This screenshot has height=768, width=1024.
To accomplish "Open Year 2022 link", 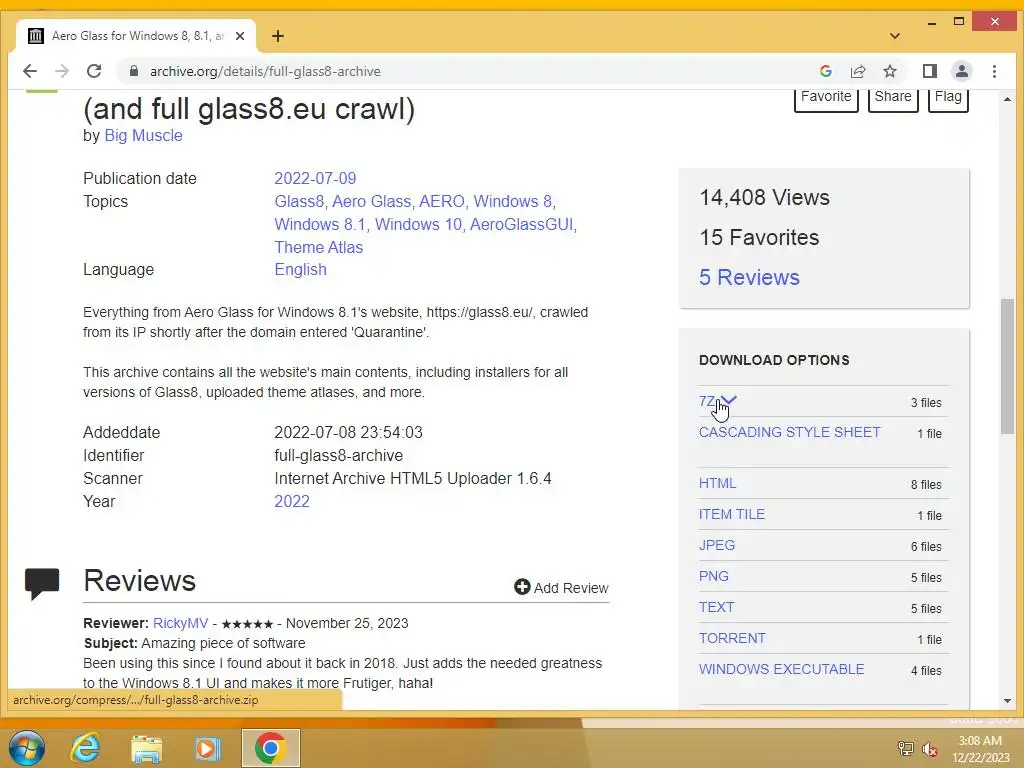I will 291,501.
